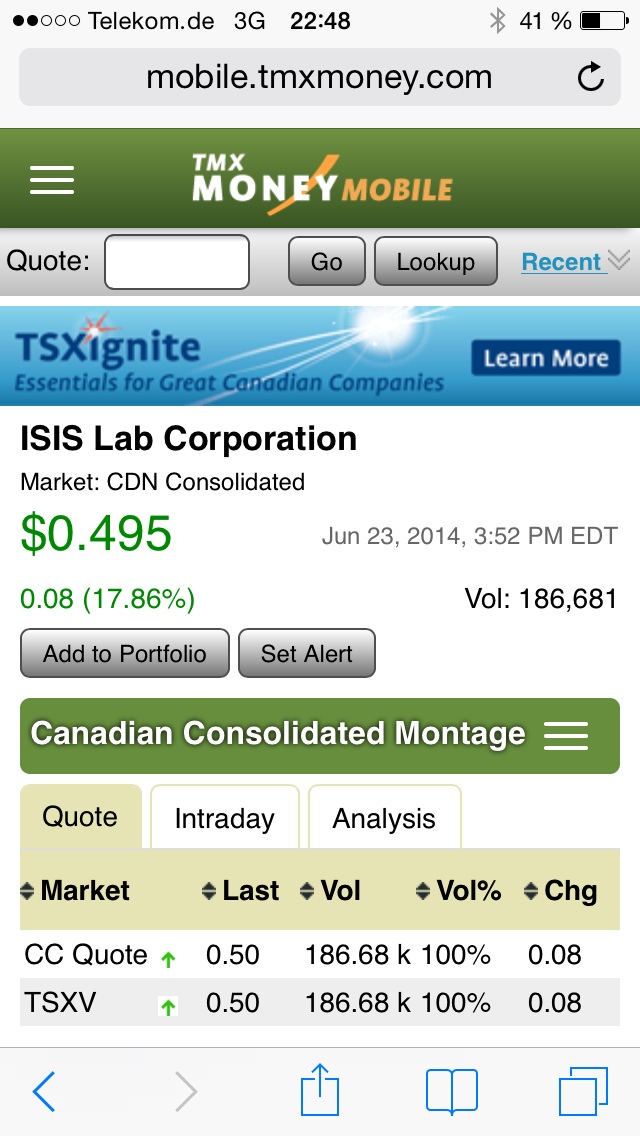Open the Canadian Consolidated Montage menu

coord(566,735)
